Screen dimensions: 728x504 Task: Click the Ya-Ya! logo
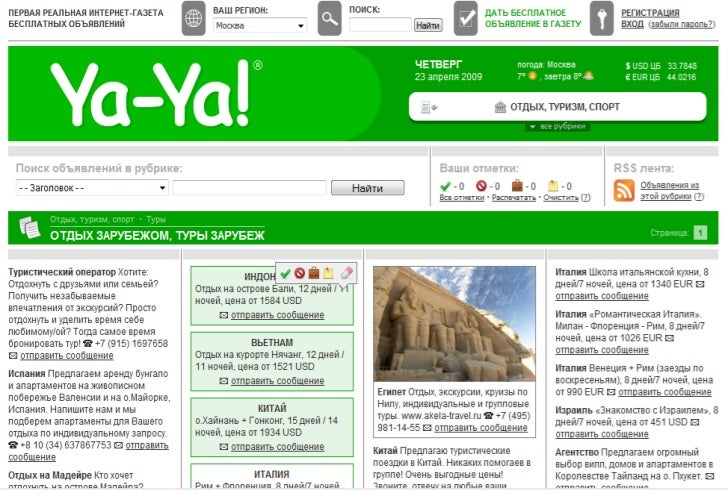[x=156, y=94]
